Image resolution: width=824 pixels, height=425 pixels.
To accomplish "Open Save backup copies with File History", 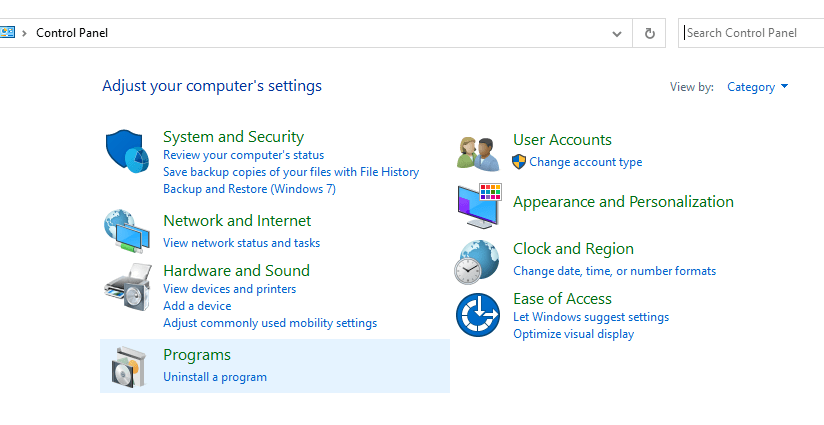I will (291, 172).
